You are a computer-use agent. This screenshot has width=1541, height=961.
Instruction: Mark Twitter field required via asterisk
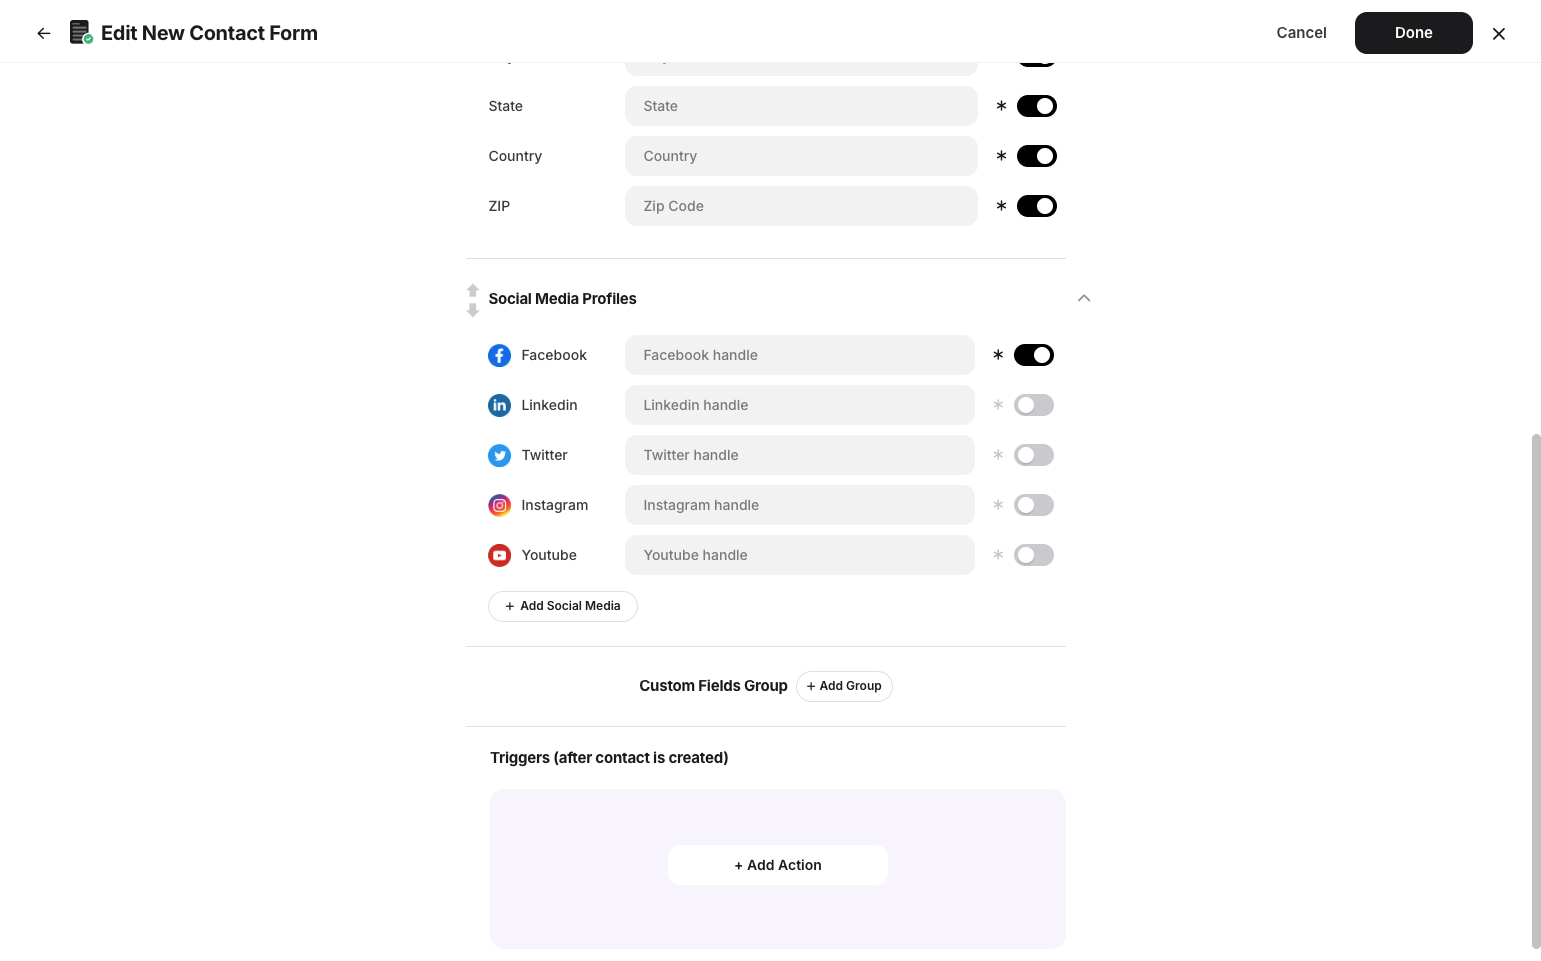point(998,455)
